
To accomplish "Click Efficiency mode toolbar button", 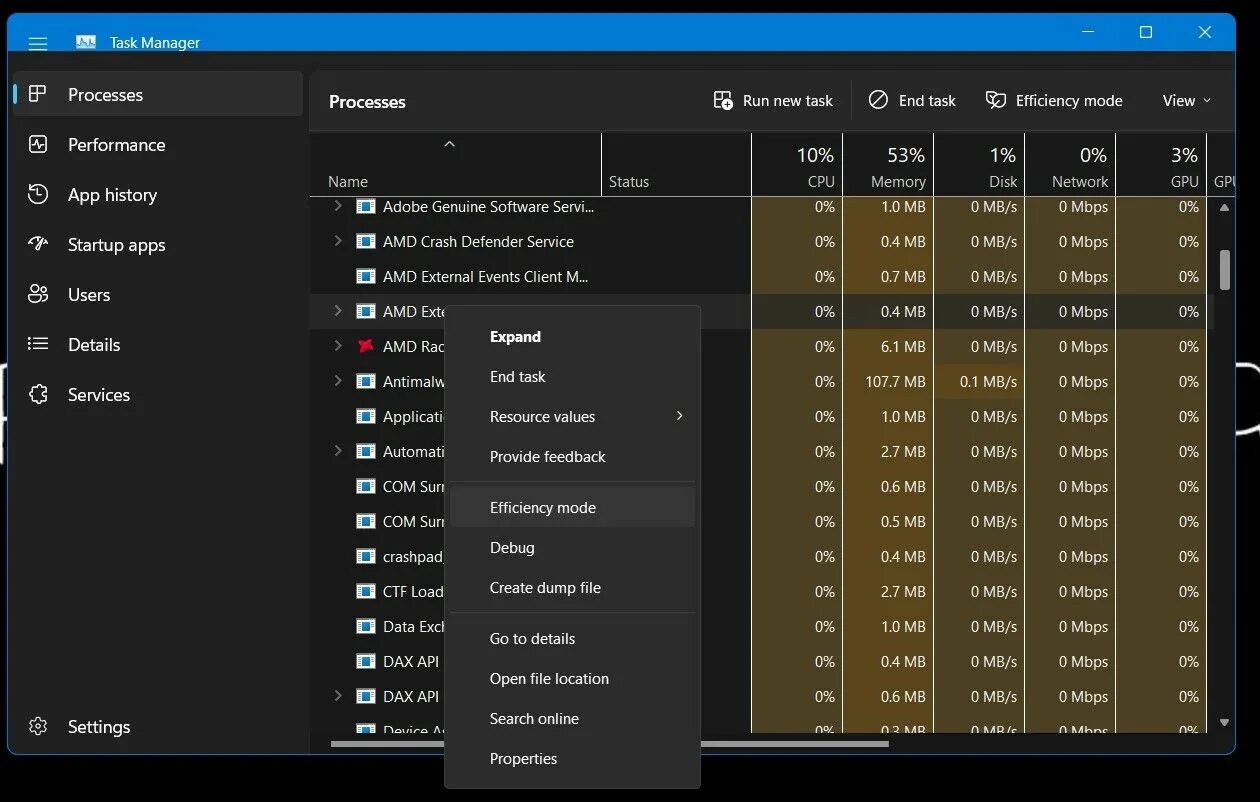I will (1054, 100).
